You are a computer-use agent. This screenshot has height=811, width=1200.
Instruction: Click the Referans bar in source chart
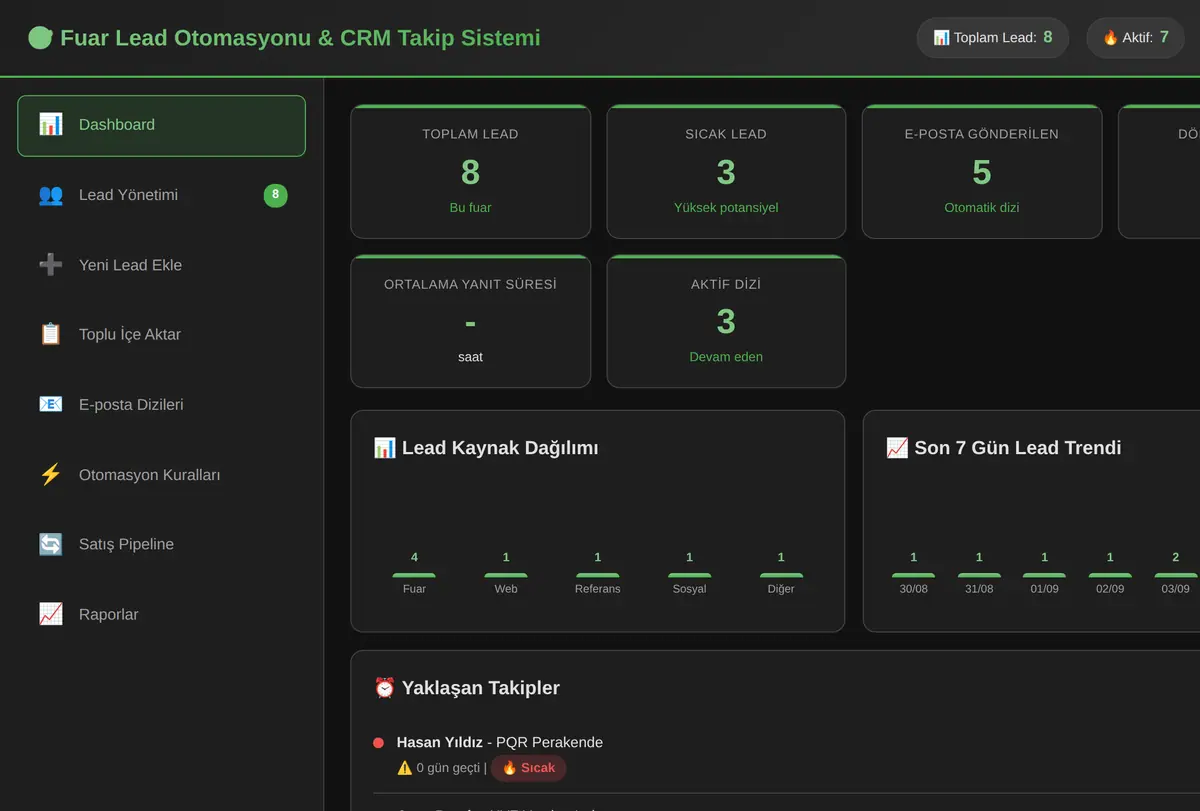[x=597, y=575]
